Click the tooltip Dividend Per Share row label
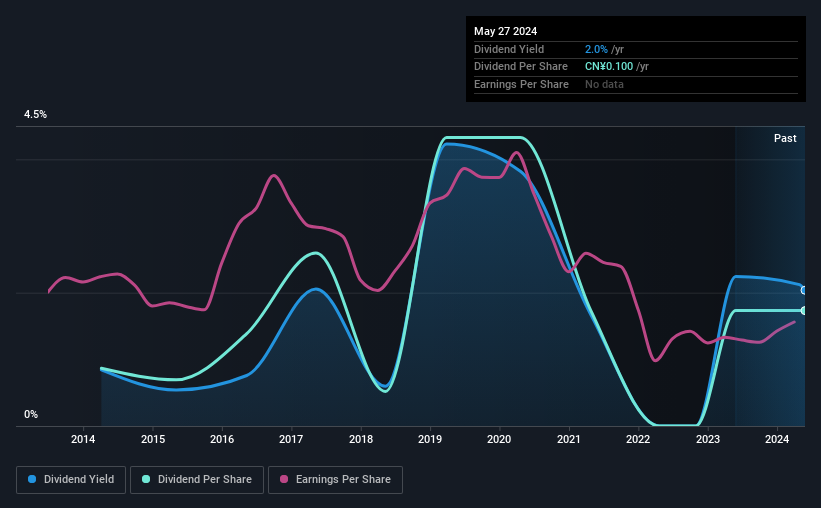Viewport: 821px width, 508px height. point(520,67)
